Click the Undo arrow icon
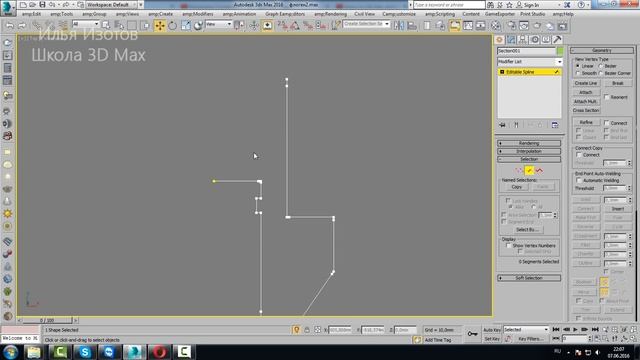Image resolution: width=640 pixels, height=360 pixels. [10, 26]
